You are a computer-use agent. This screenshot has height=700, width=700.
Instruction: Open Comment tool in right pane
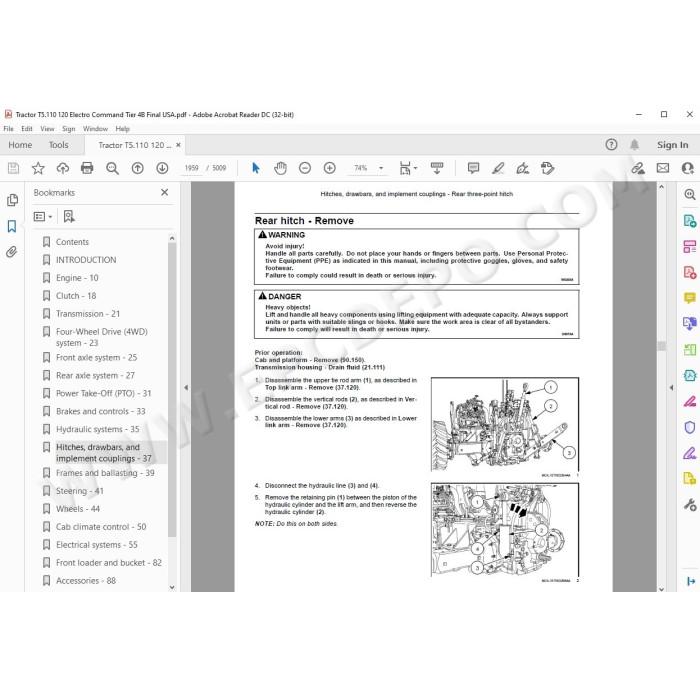(690, 298)
